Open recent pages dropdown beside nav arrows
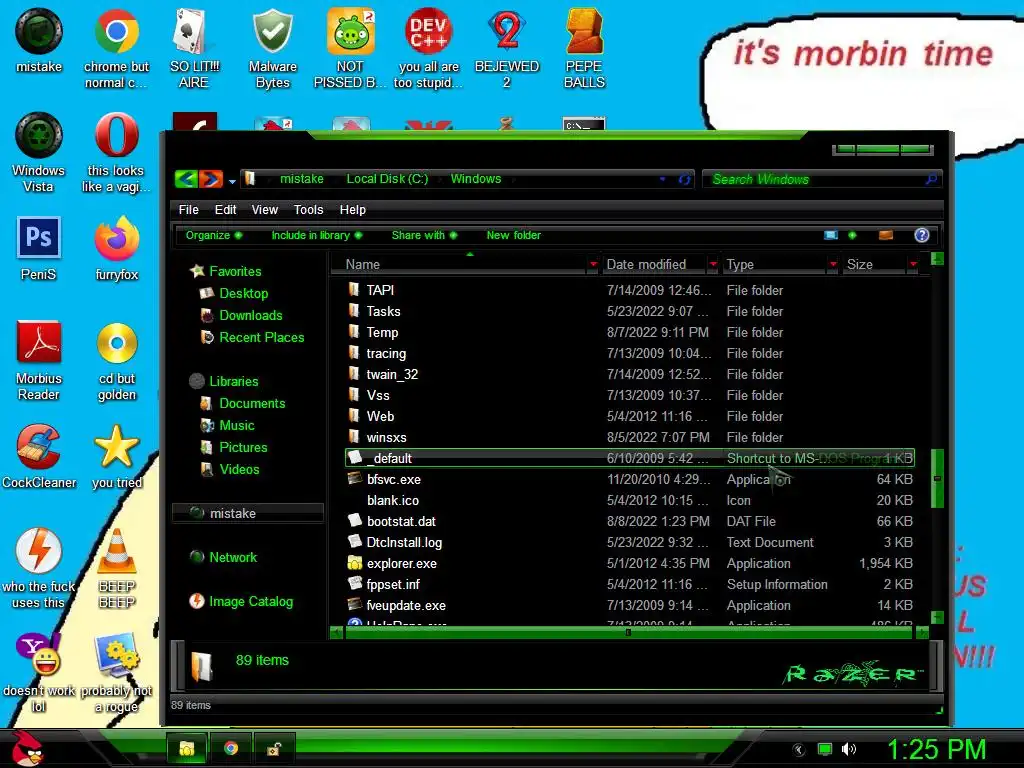The width and height of the screenshot is (1024, 768). click(x=232, y=182)
